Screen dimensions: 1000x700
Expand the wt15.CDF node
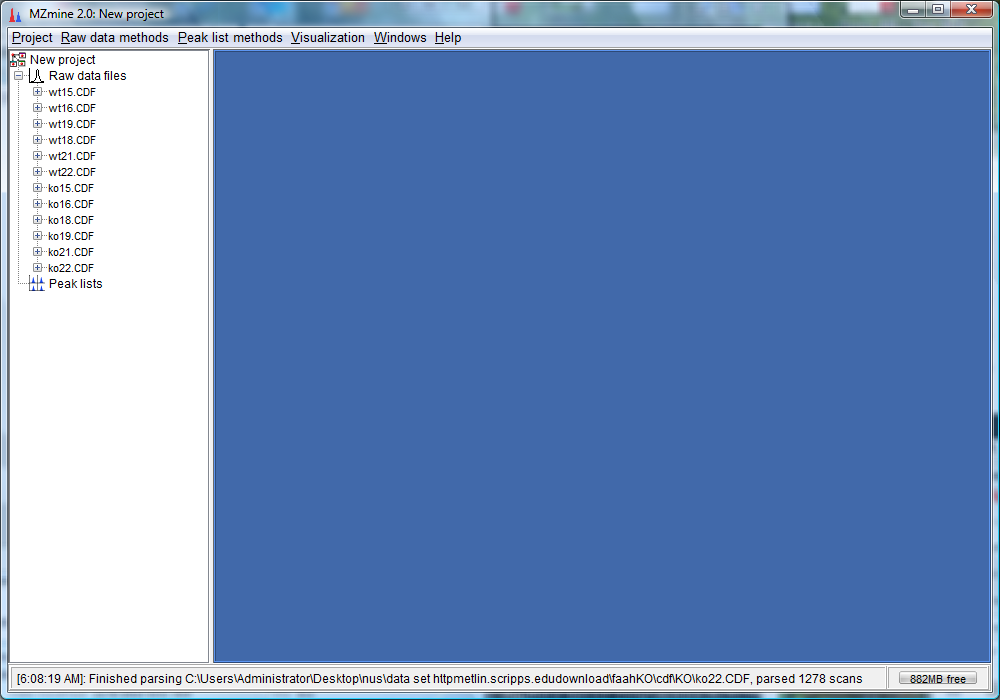click(38, 92)
